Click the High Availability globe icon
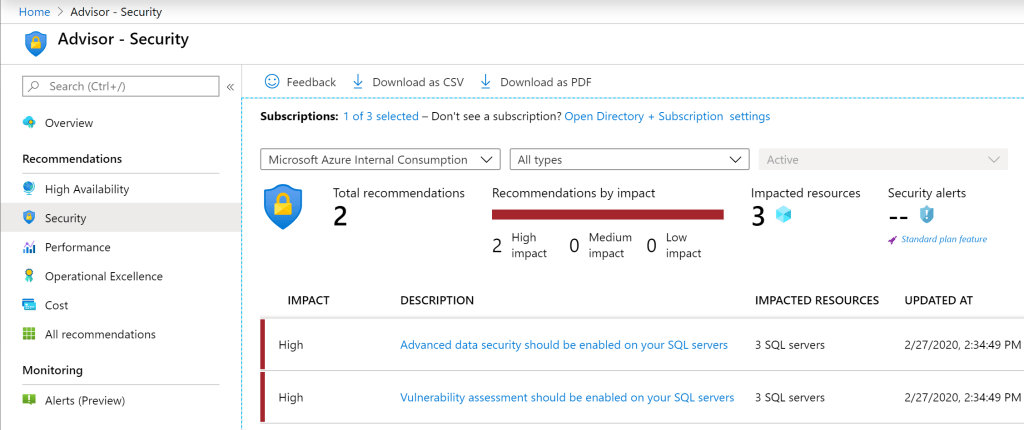Viewport: 1024px width, 430px height. click(29, 189)
